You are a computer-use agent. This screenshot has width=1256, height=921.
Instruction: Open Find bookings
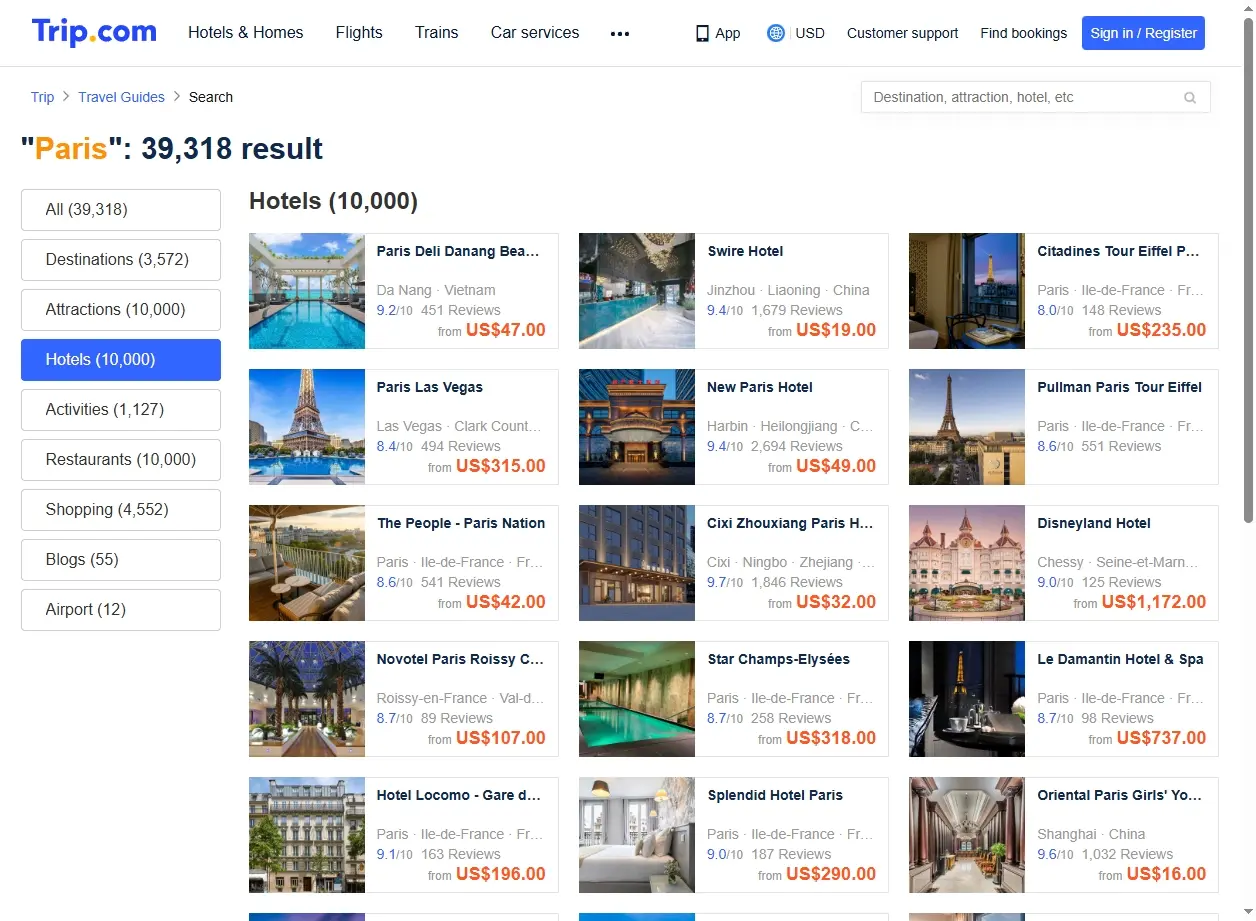(x=1023, y=33)
